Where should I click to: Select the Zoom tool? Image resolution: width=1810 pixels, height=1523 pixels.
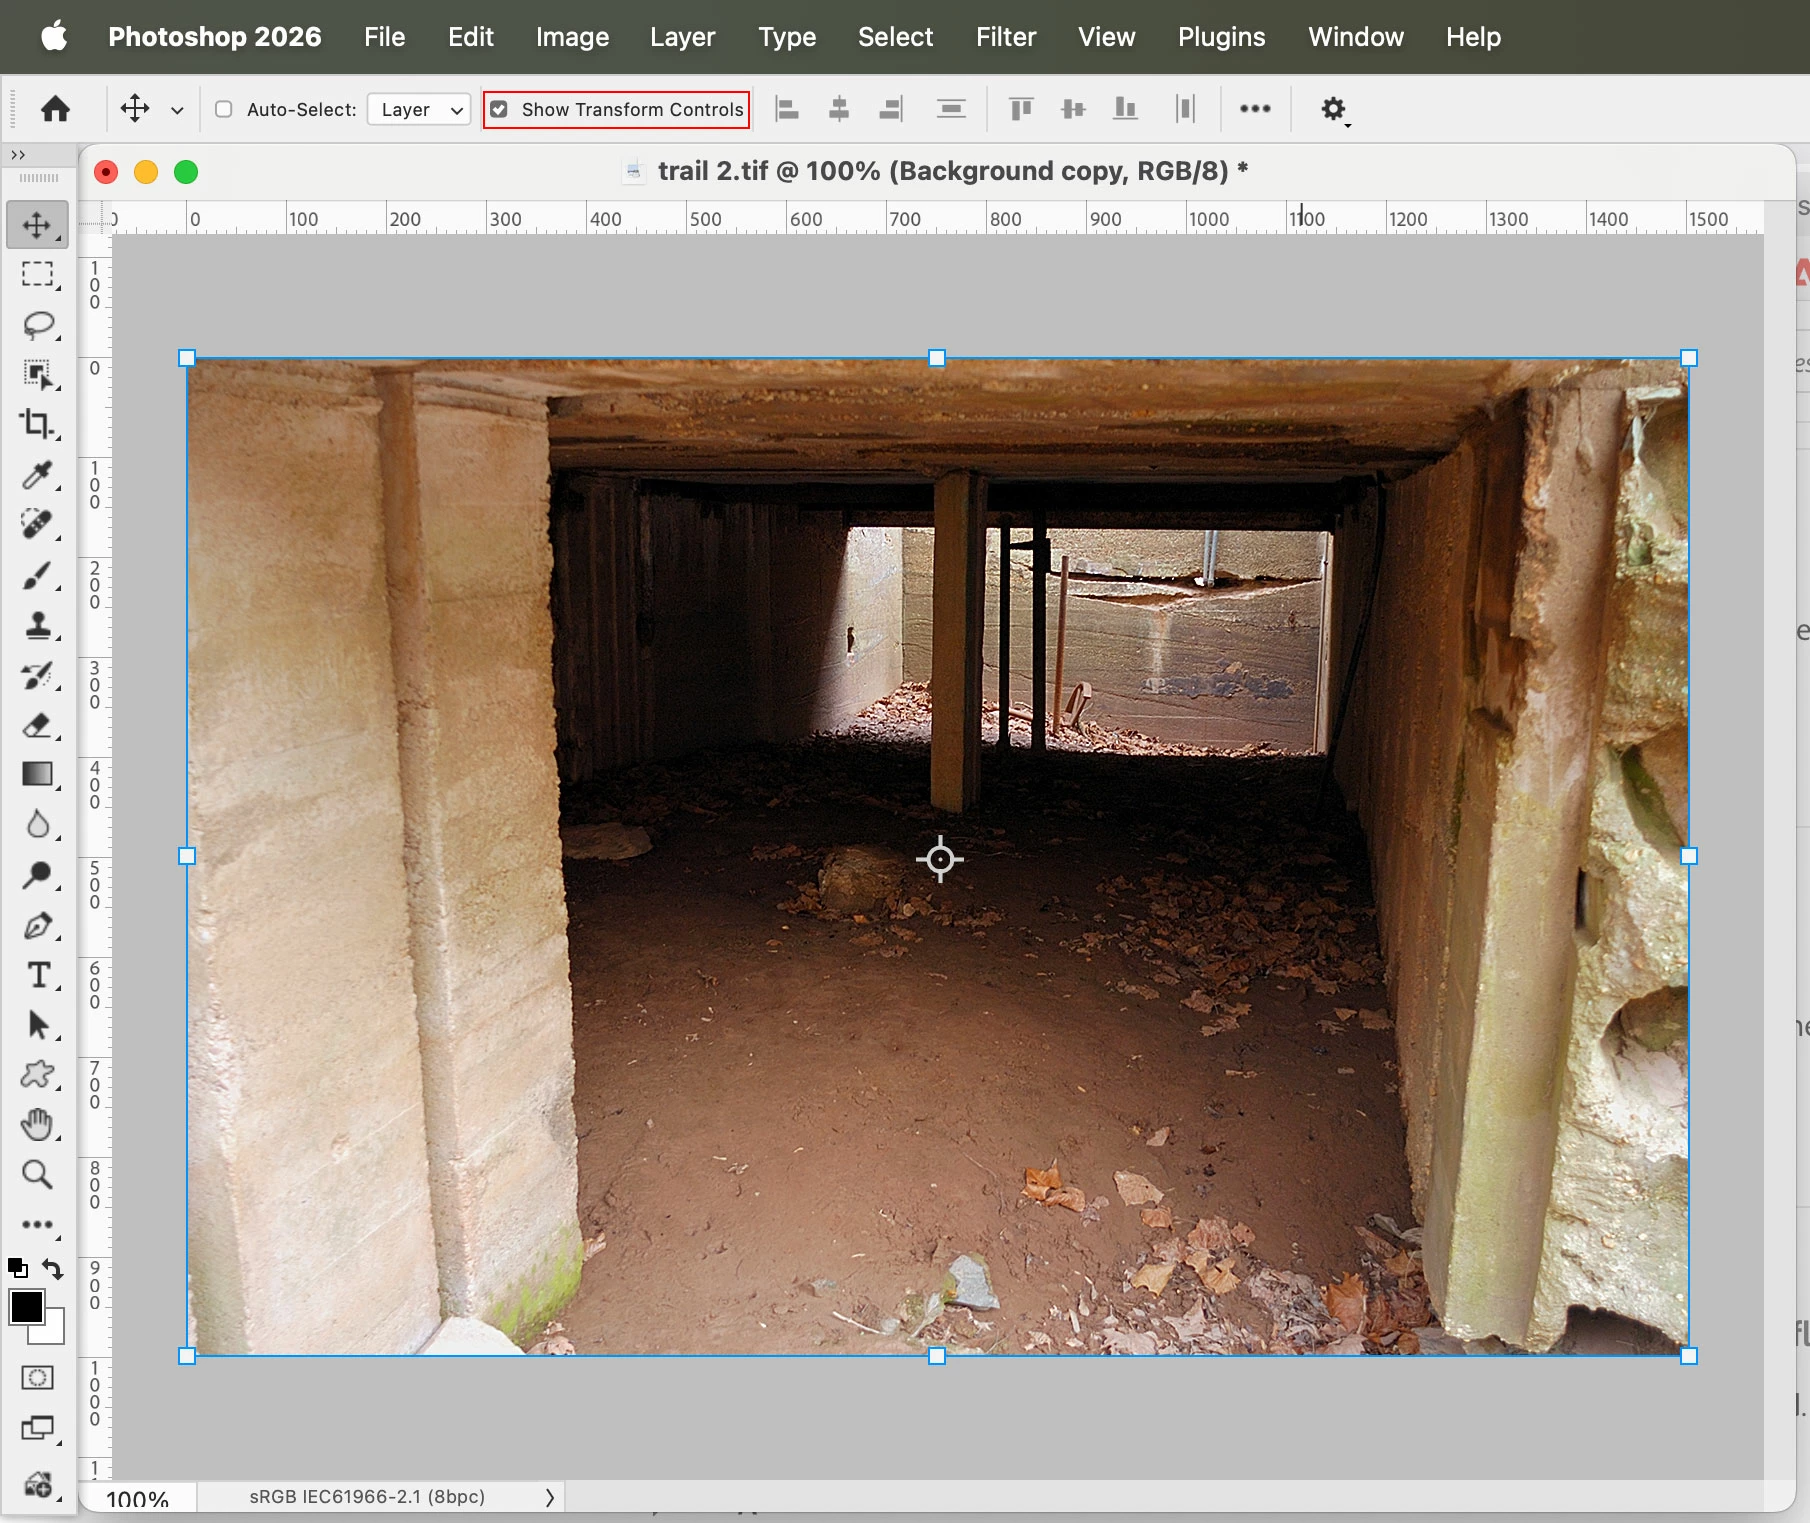coord(38,1175)
